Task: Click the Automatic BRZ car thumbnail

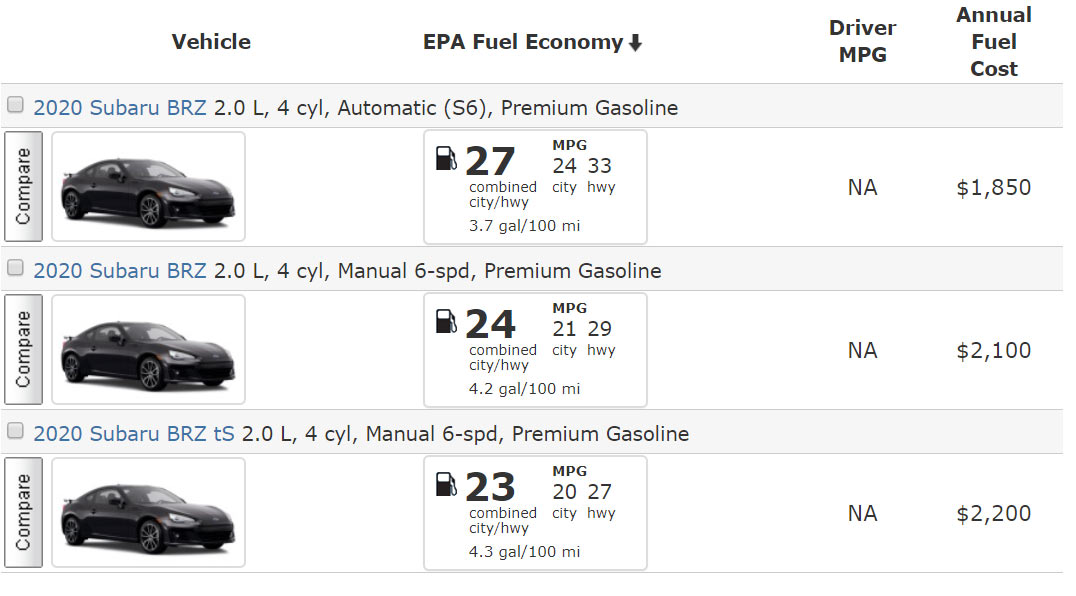Action: tap(148, 187)
